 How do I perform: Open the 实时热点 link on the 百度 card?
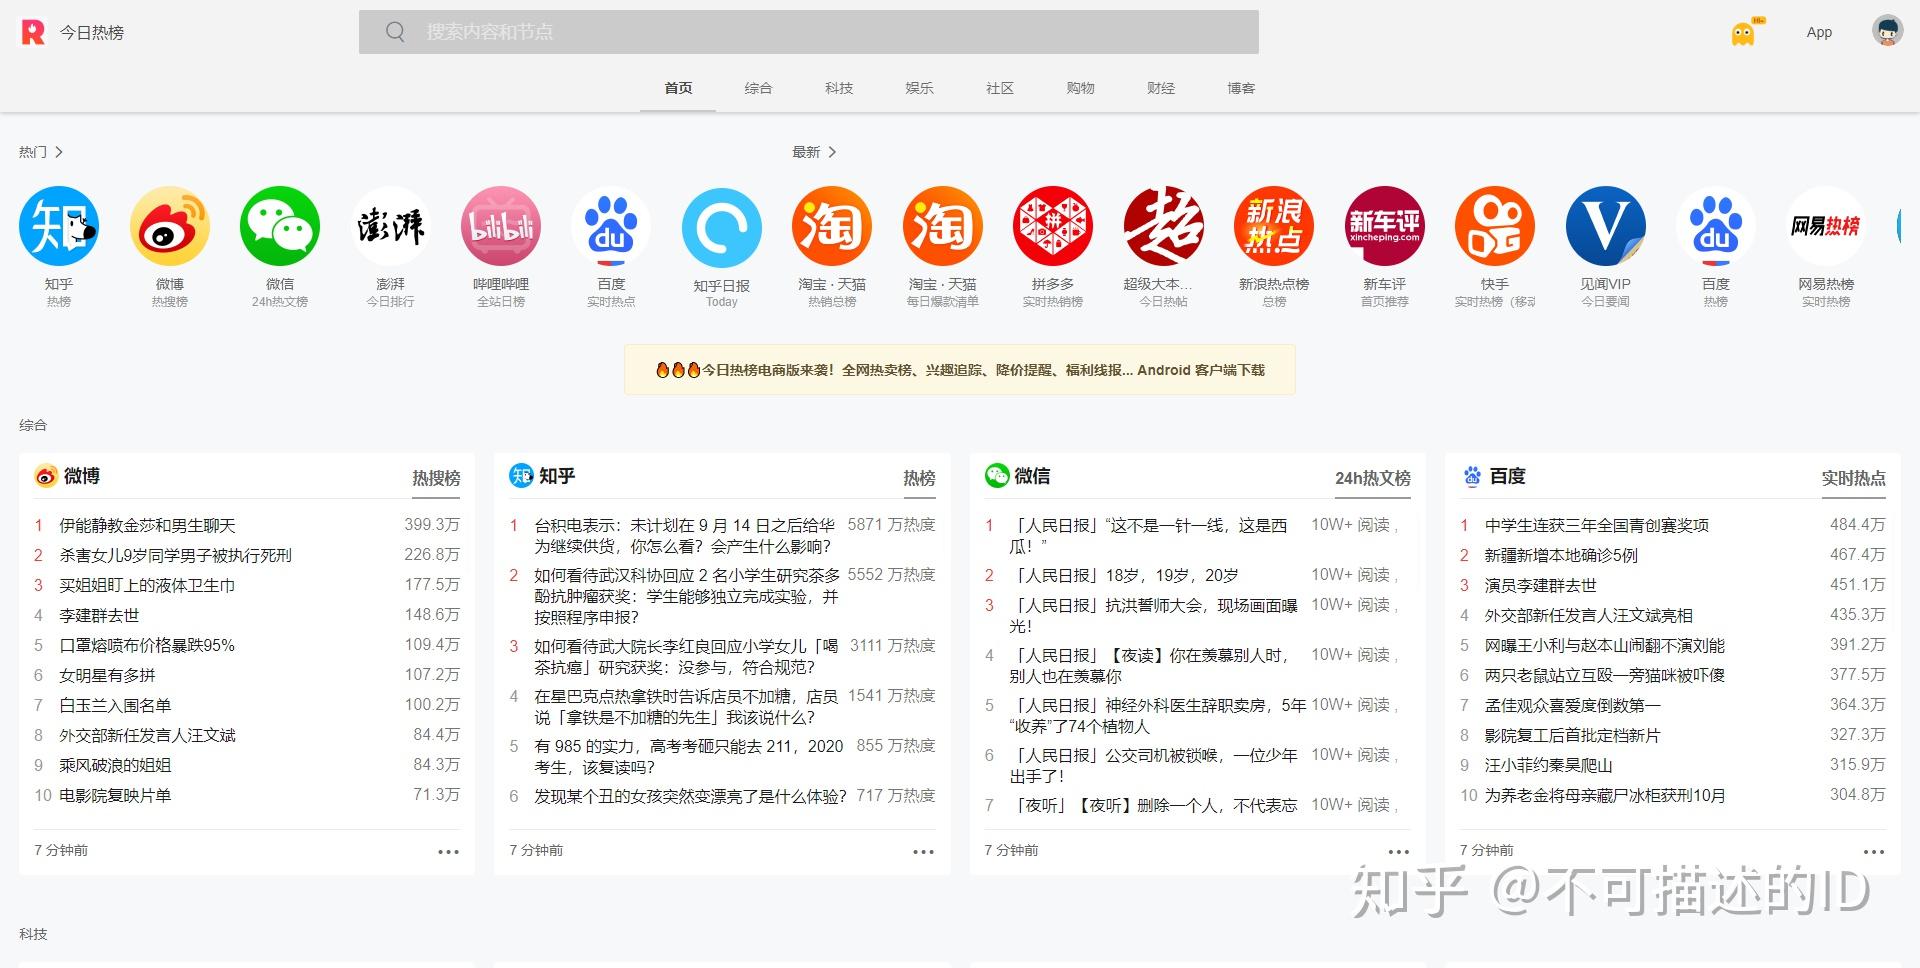click(x=1853, y=478)
